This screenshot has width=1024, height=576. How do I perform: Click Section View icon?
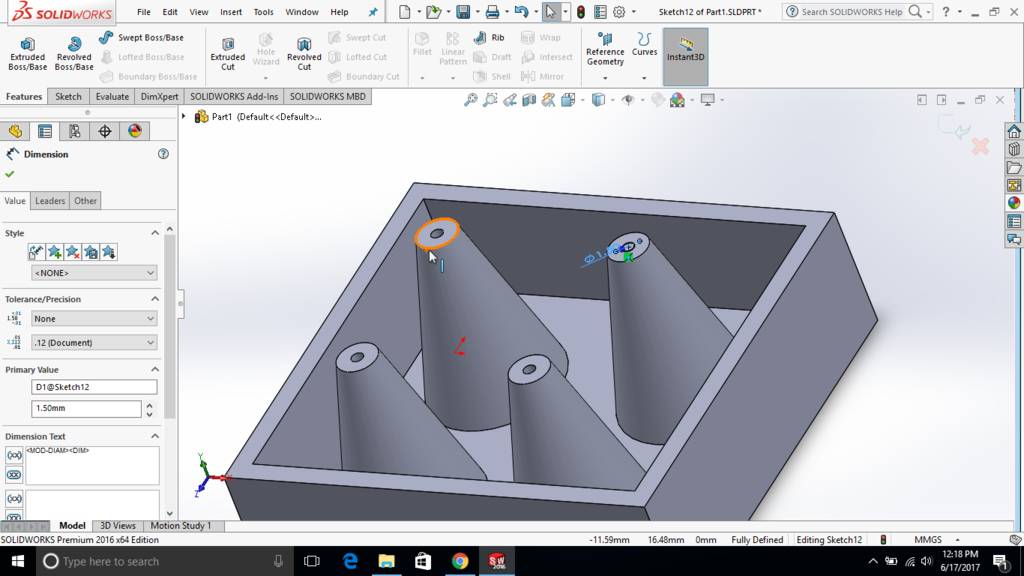[529, 100]
